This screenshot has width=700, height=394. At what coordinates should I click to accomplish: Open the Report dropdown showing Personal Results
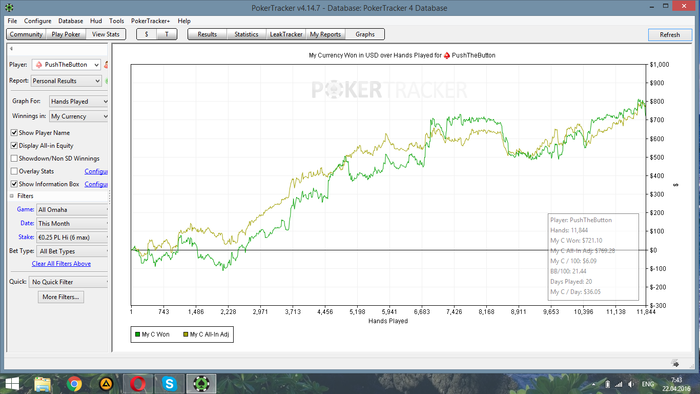click(66, 81)
